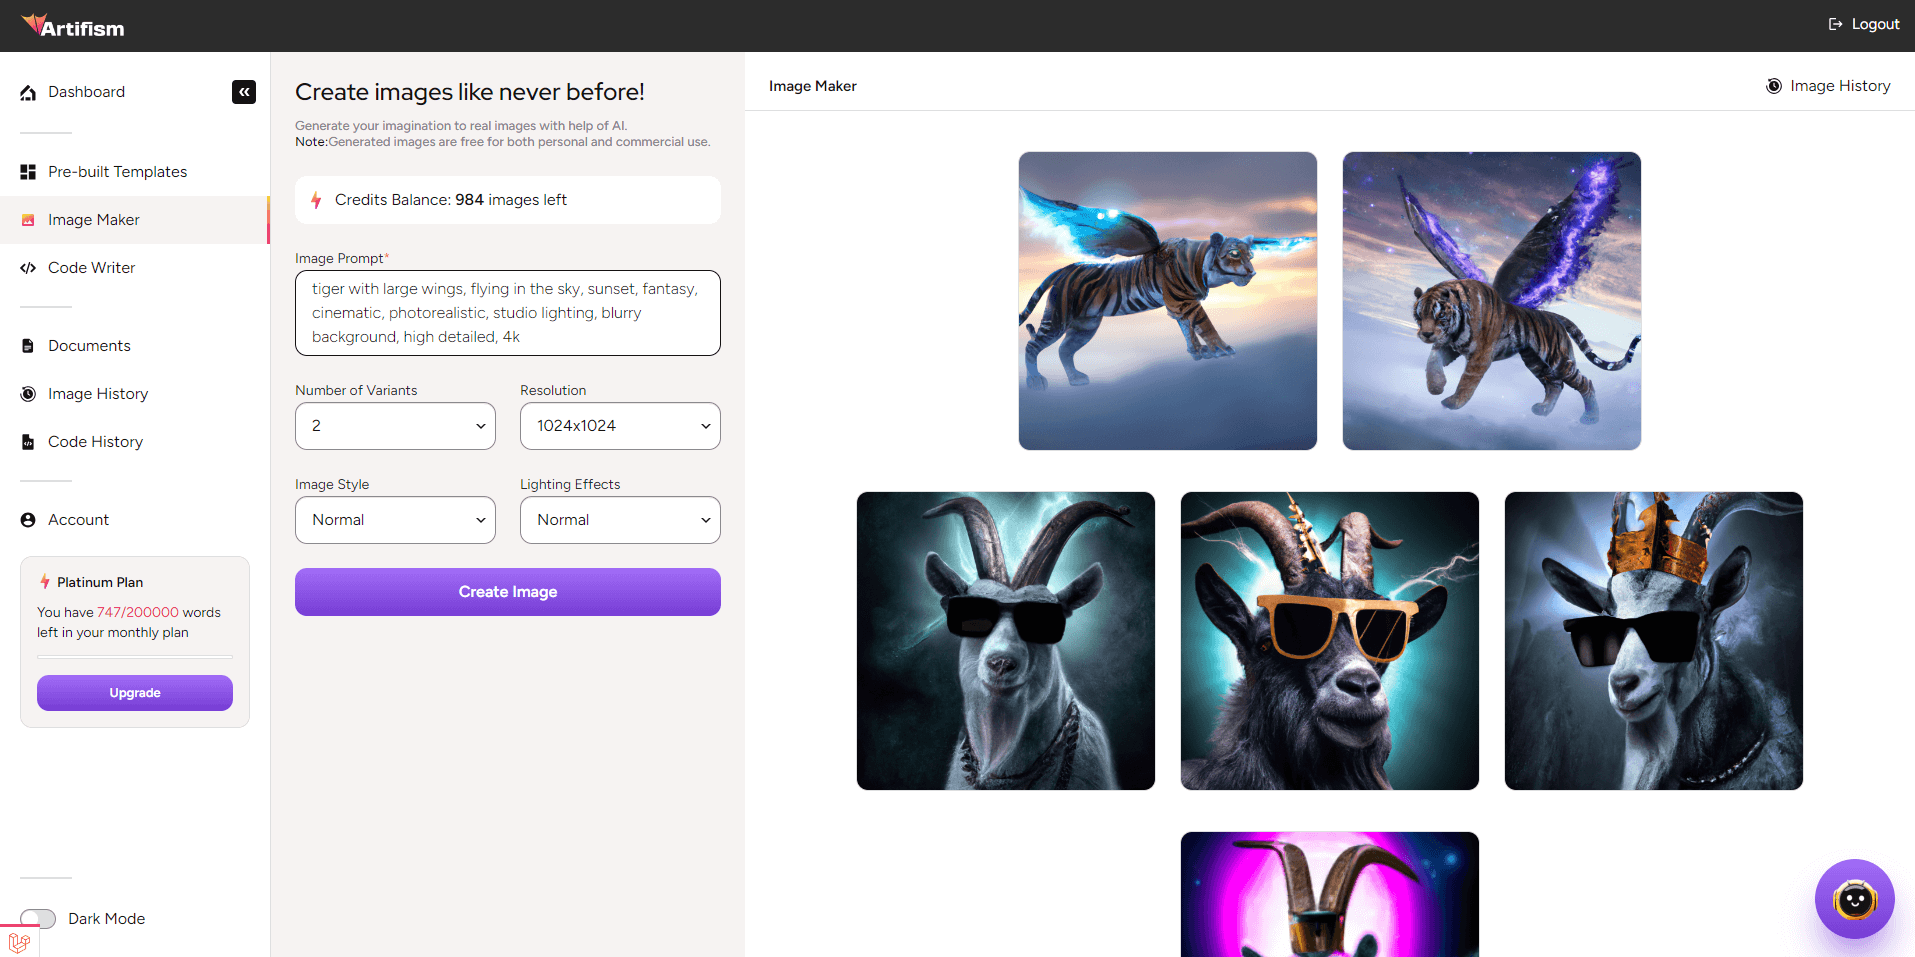Click the Dashboard home icon
The width and height of the screenshot is (1915, 957).
(x=28, y=93)
